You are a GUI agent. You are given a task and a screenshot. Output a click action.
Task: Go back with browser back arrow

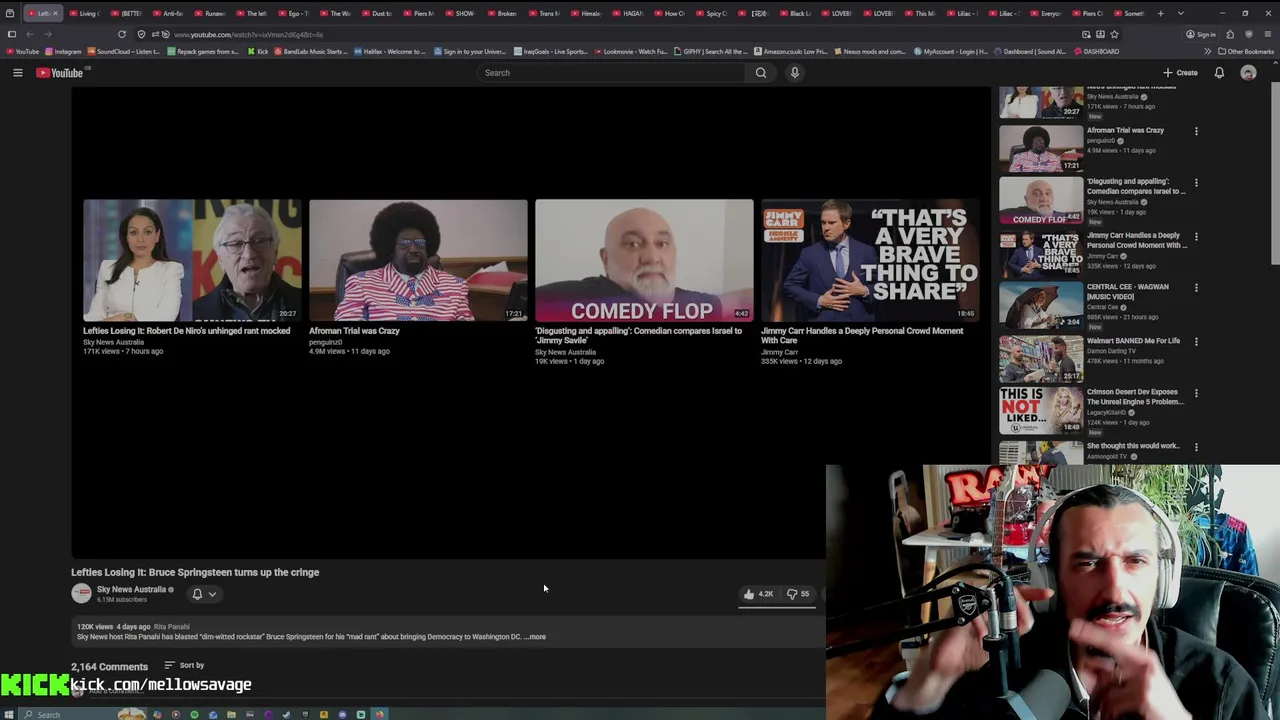click(x=30, y=34)
